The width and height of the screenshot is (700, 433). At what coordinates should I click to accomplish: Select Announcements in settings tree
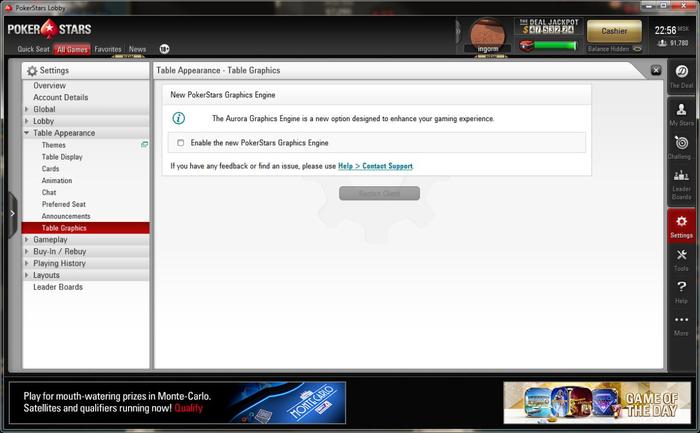click(x=66, y=216)
